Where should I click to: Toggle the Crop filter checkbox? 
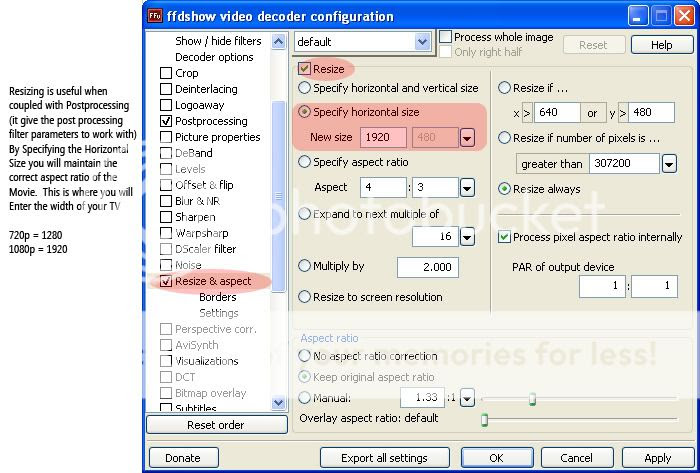tap(166, 73)
